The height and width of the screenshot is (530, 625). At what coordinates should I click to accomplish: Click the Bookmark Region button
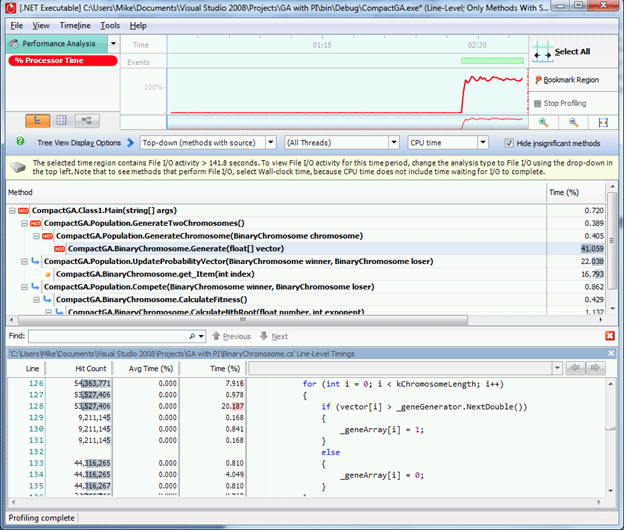tap(566, 80)
